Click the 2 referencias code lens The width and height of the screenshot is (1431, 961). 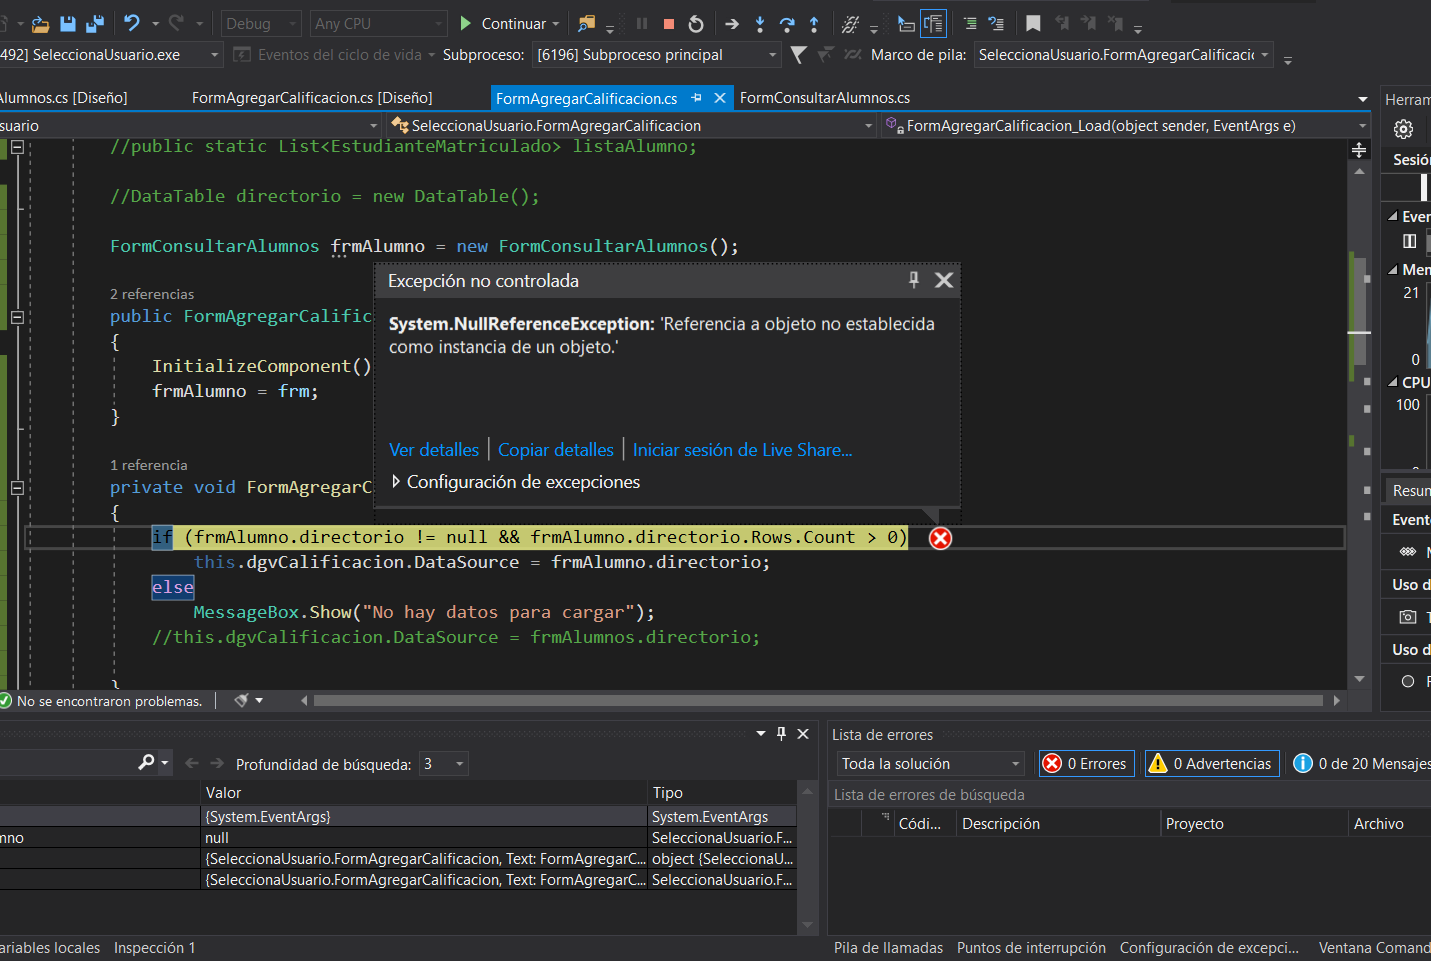[152, 294]
